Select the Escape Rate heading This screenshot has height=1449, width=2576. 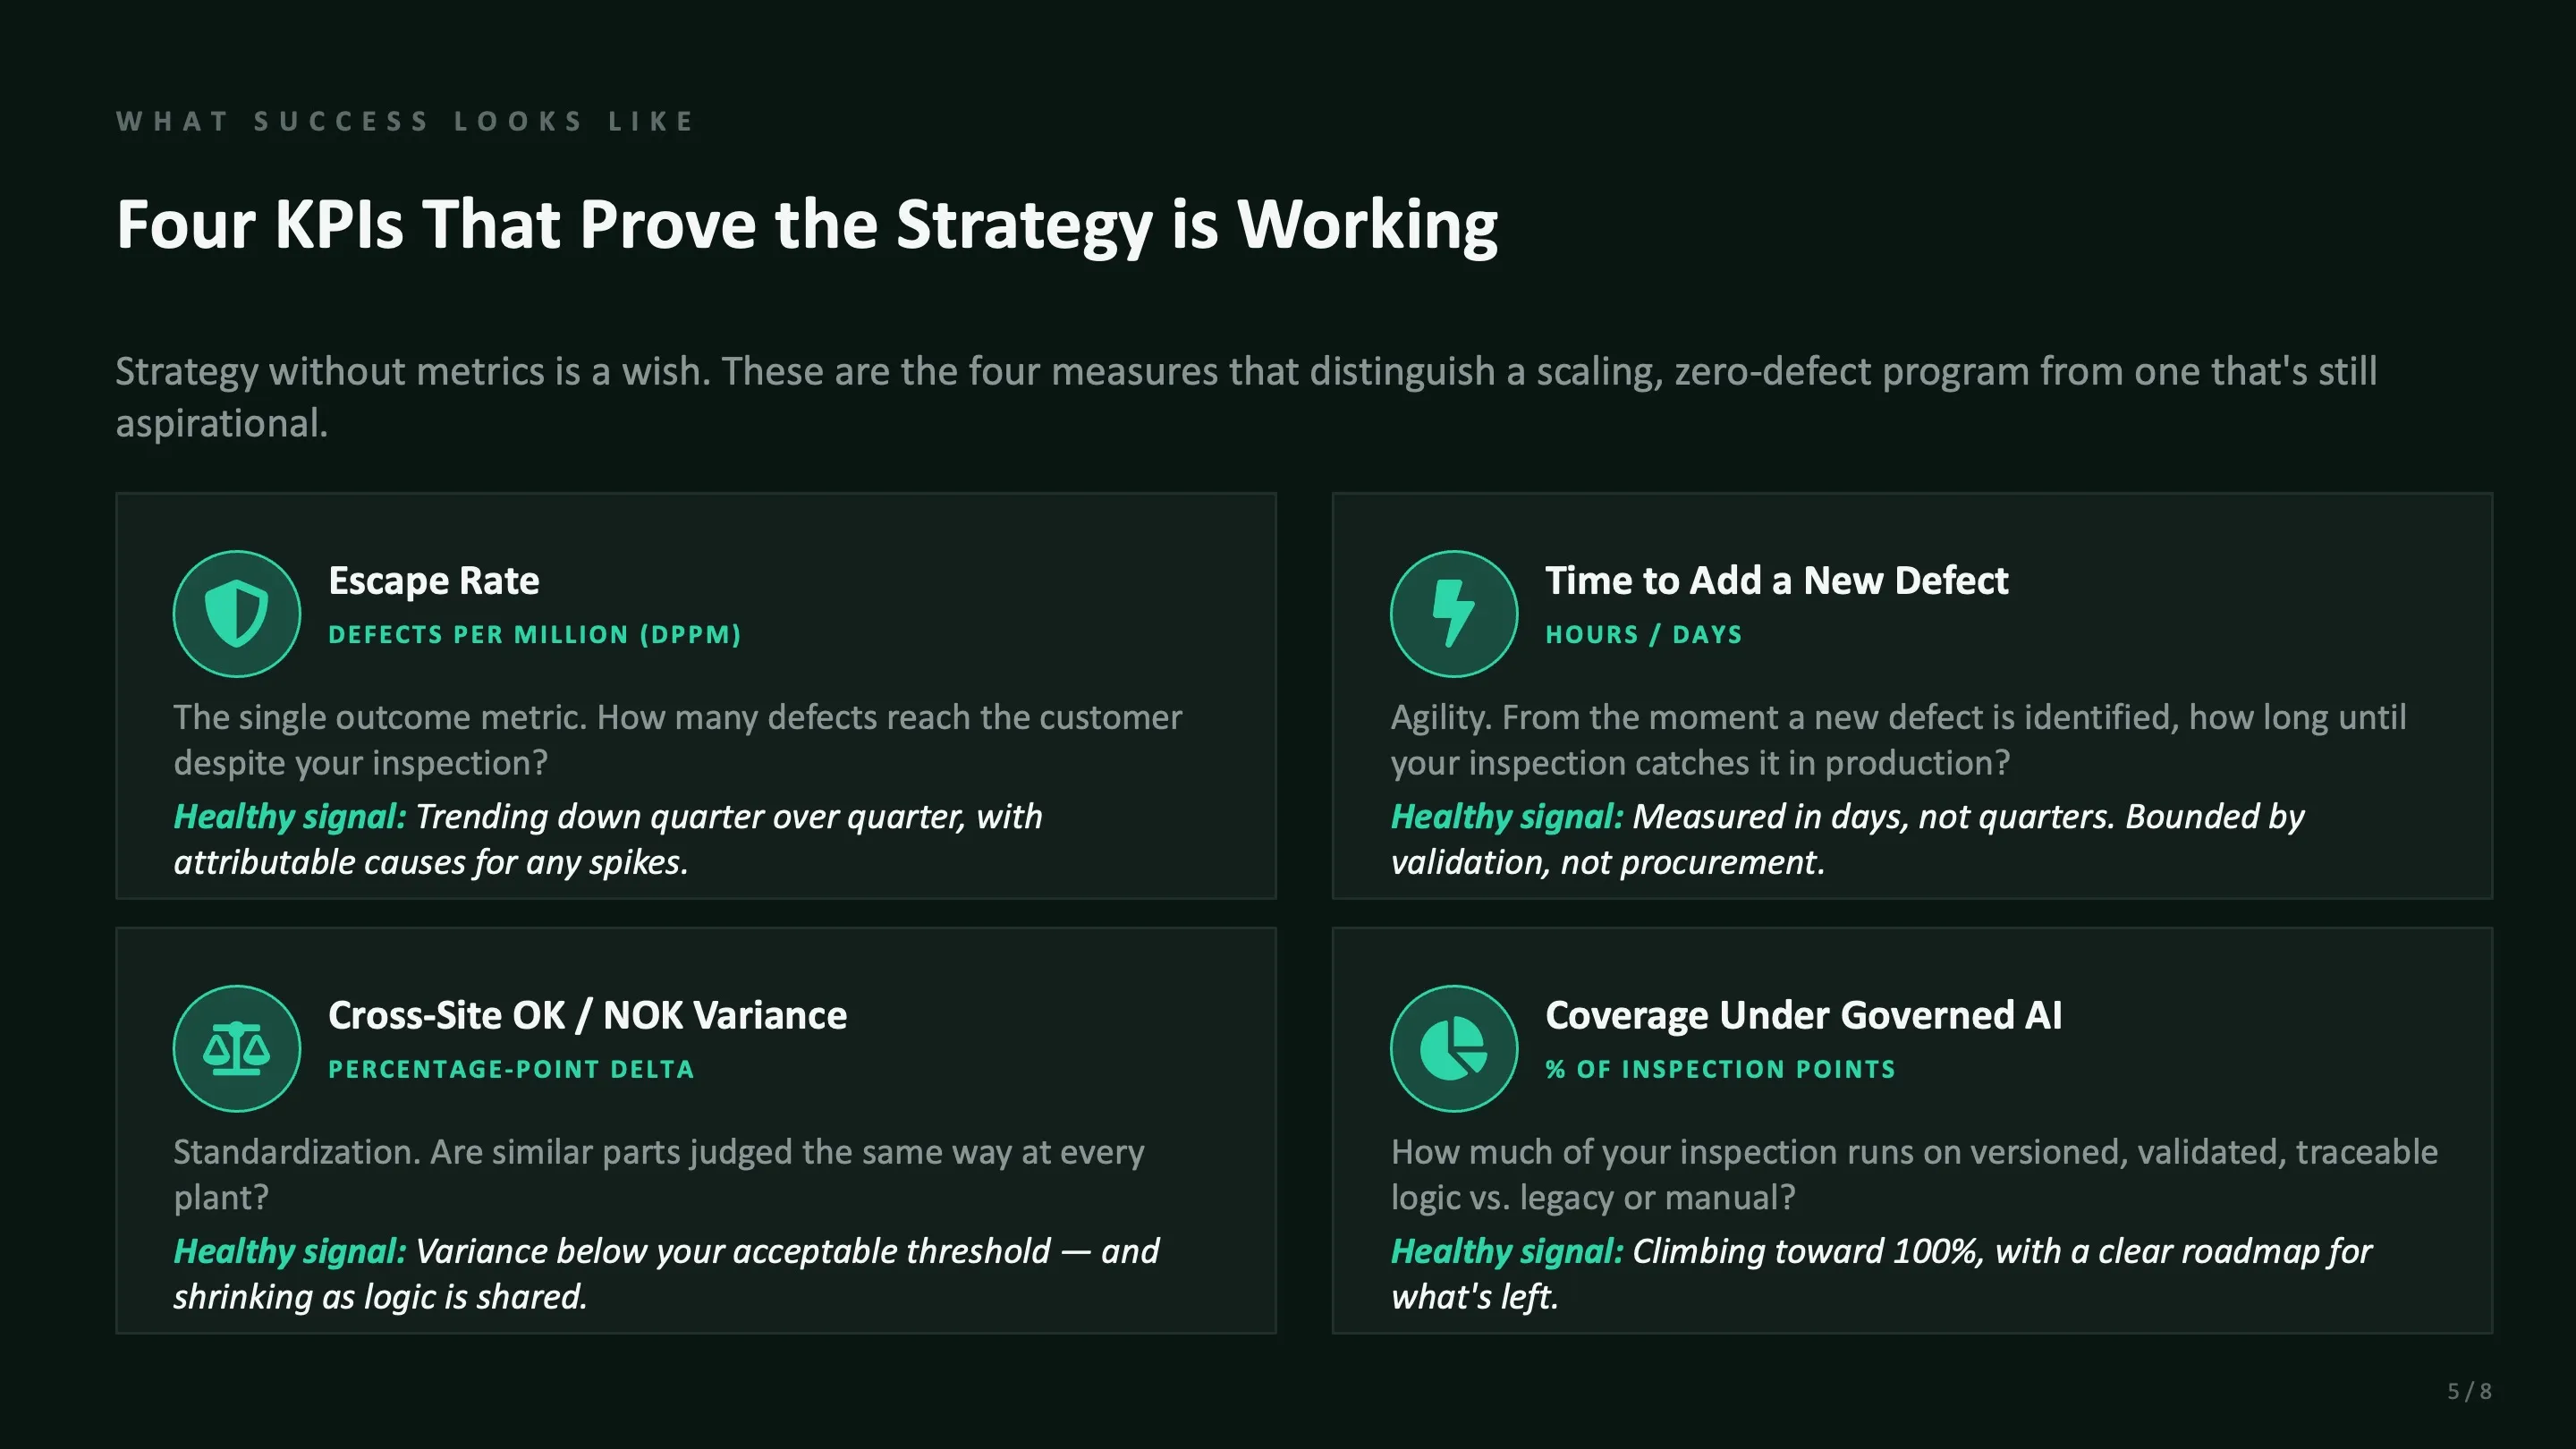(x=434, y=581)
